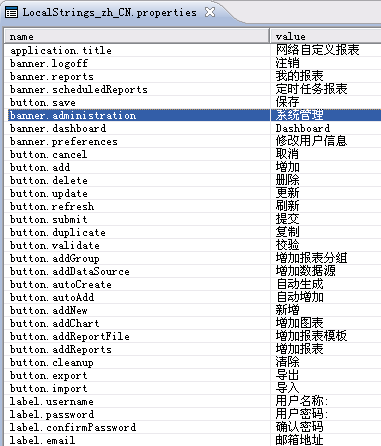Viewport: 381px width, 446px height.
Task: Click the value 清除
Action: coord(287,362)
